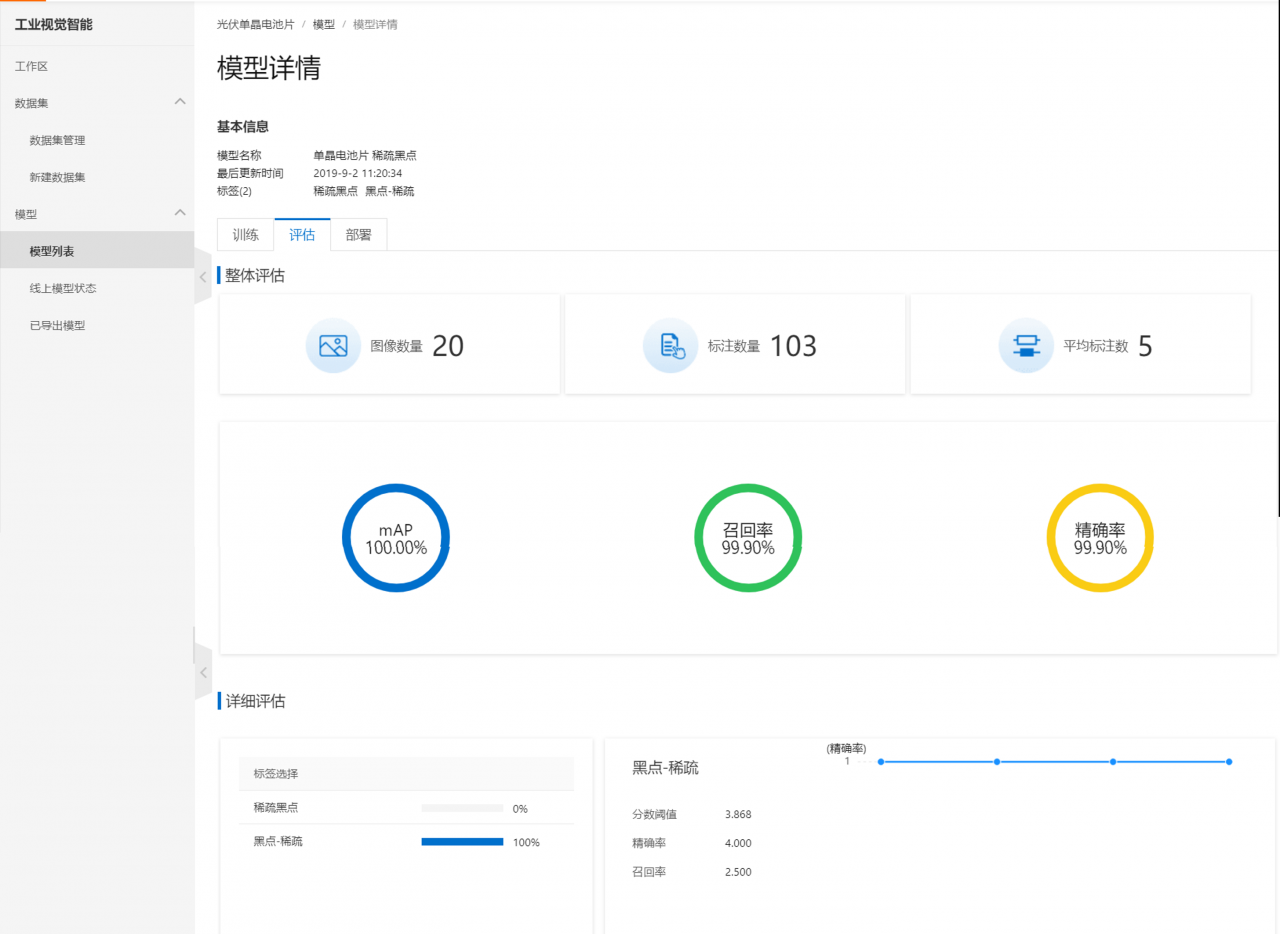Click the average annotation count icon
Viewport: 1280px width, 934px height.
pos(1026,346)
